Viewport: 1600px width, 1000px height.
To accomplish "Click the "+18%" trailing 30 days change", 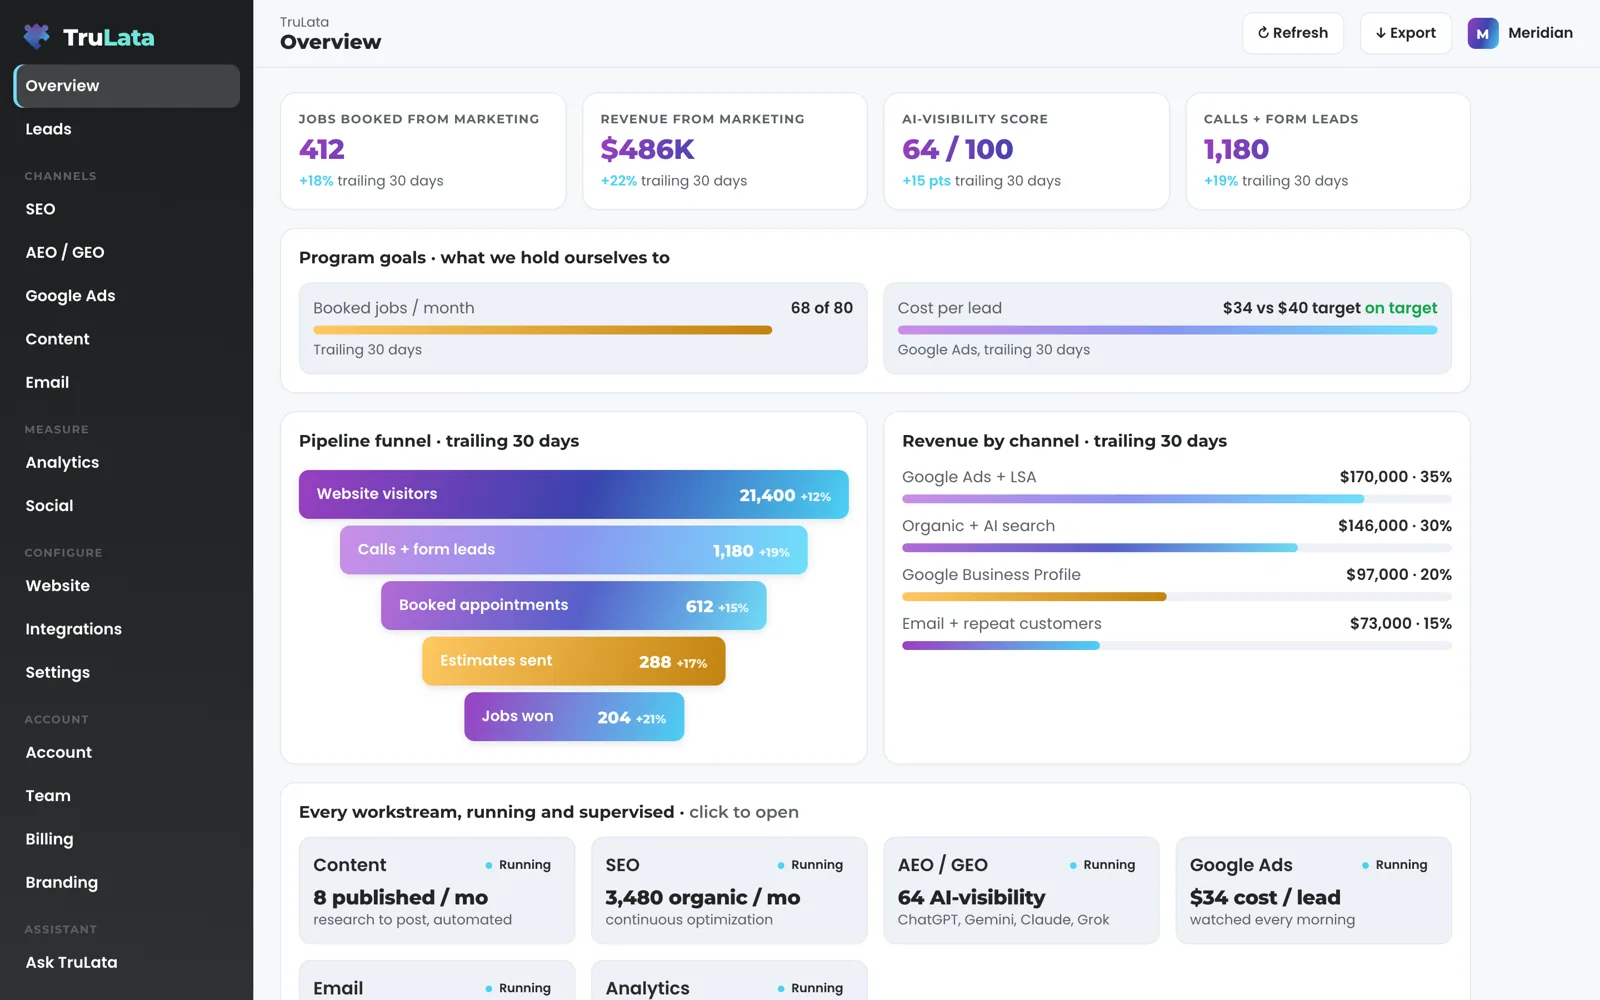I will tap(316, 181).
